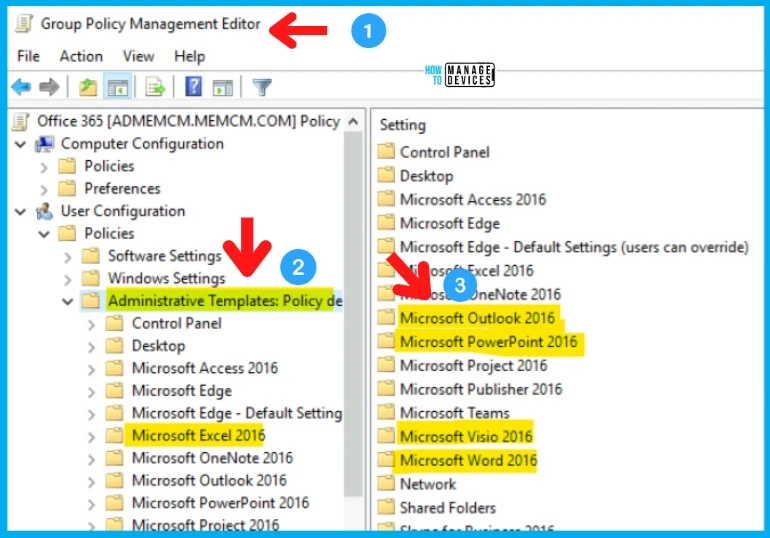Expand Control Panel in the tree

91,324
